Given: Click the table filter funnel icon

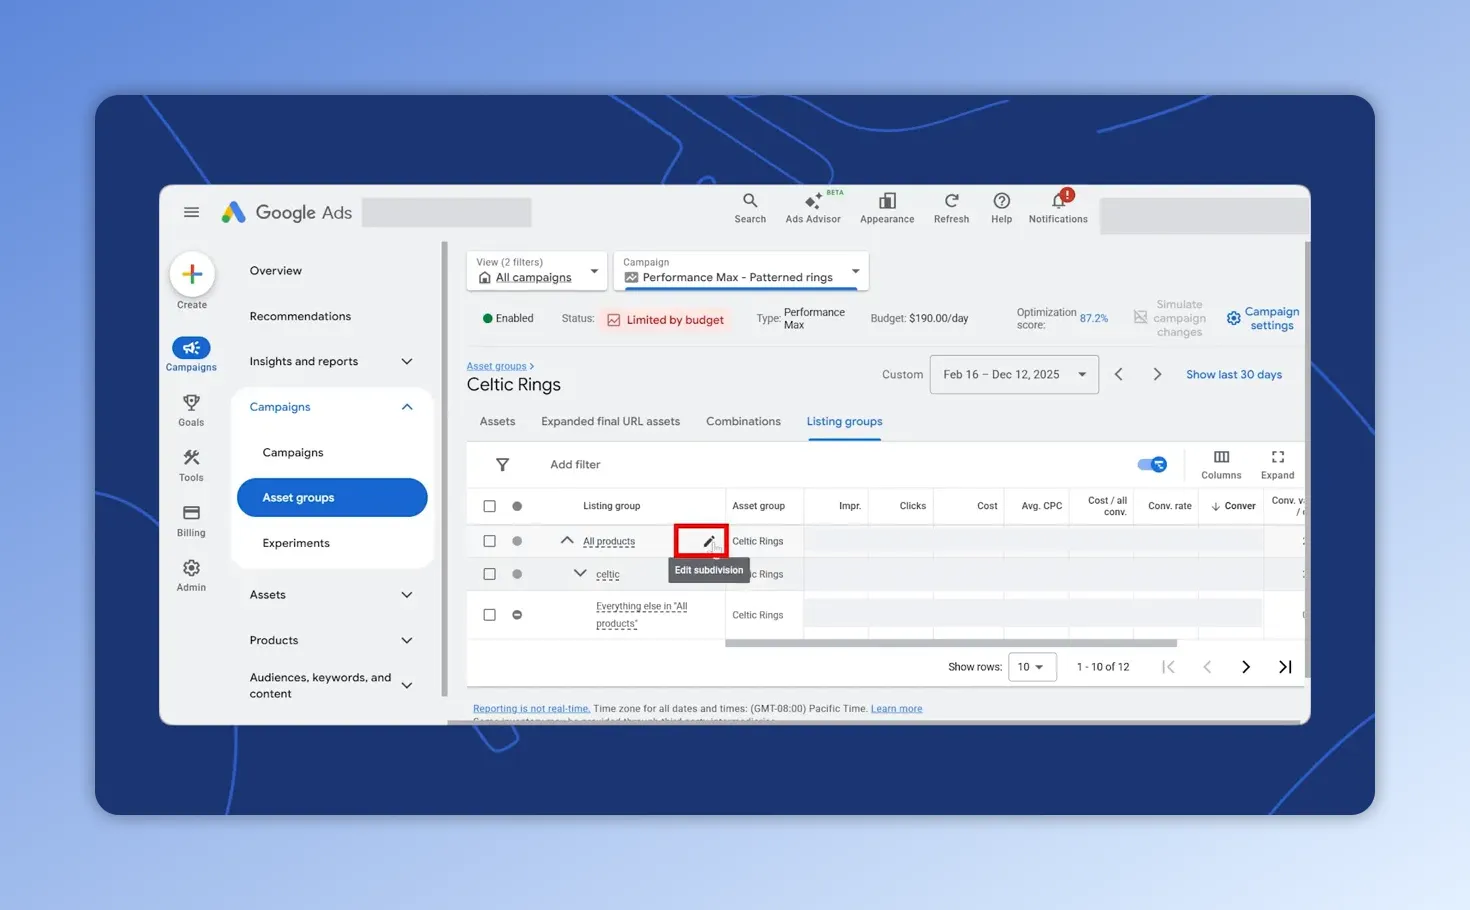Looking at the screenshot, I should pos(502,464).
